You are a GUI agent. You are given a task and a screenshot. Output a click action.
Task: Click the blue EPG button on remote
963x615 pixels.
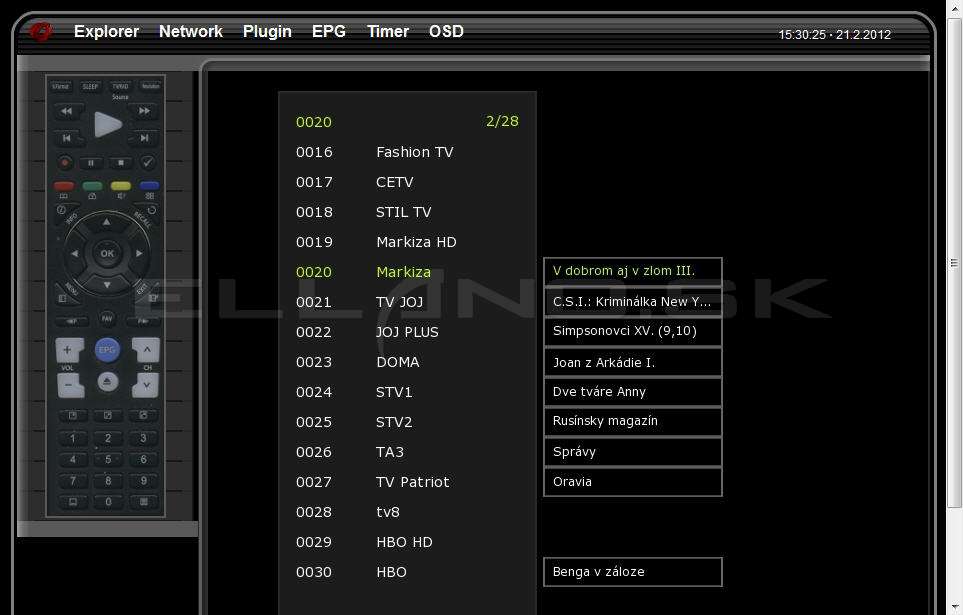pos(107,350)
